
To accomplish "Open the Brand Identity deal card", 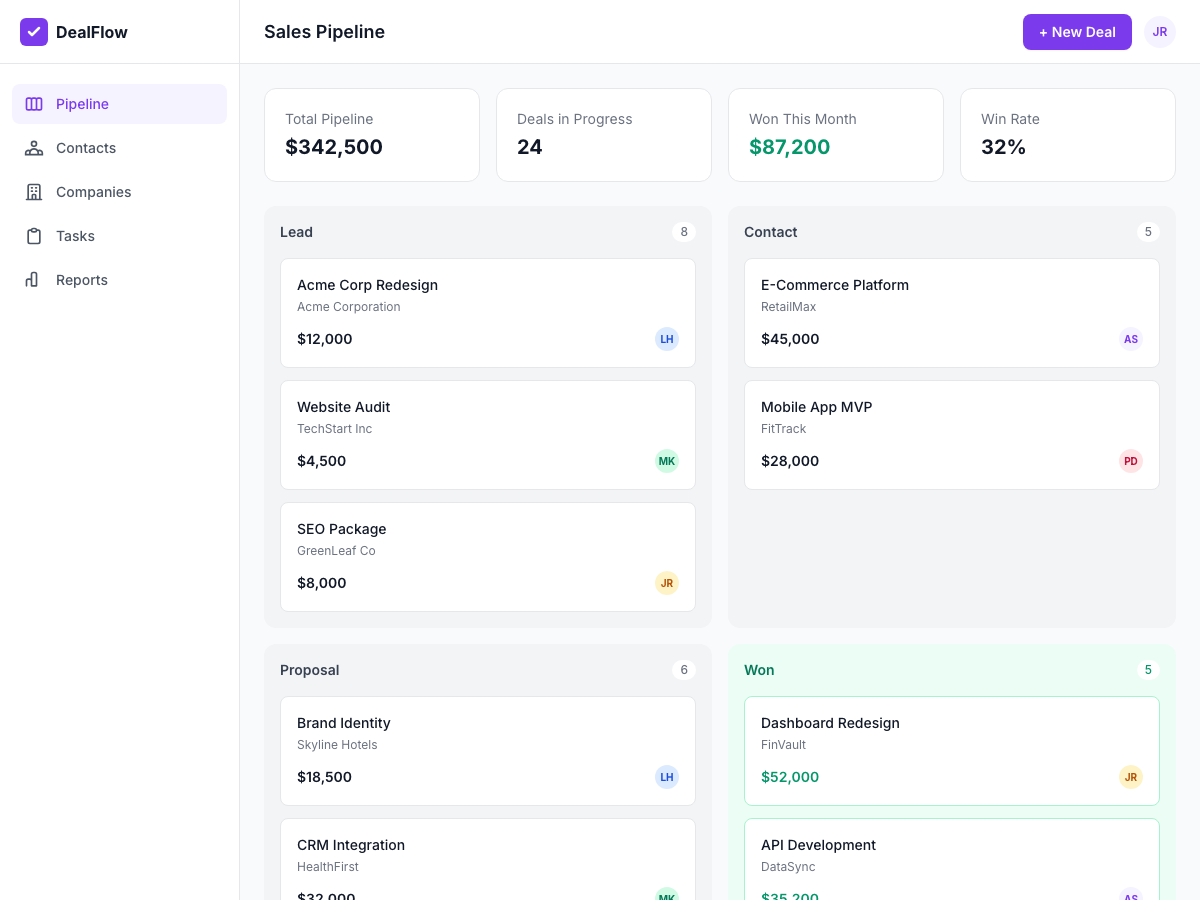I will pos(488,751).
